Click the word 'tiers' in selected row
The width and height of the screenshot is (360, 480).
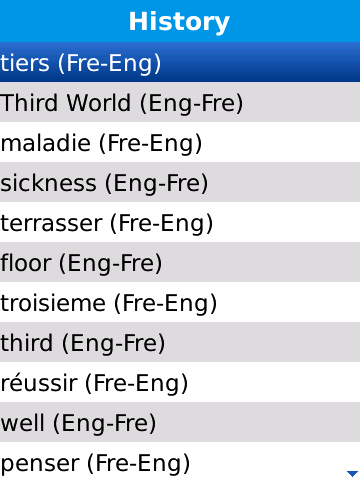pos(25,63)
